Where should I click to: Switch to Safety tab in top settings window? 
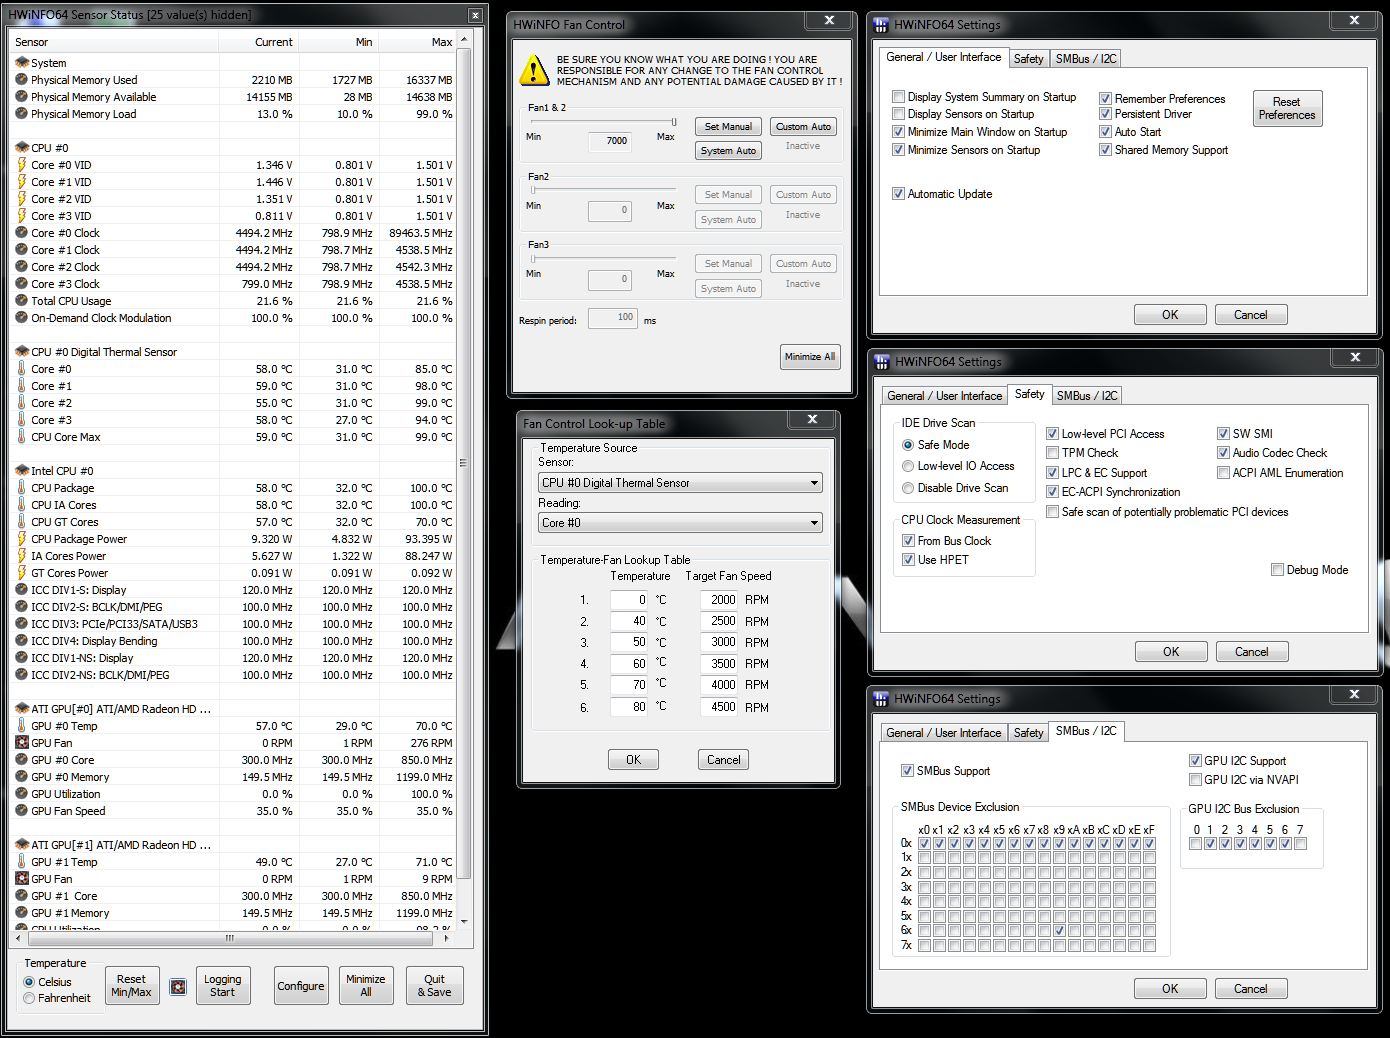coord(1028,59)
